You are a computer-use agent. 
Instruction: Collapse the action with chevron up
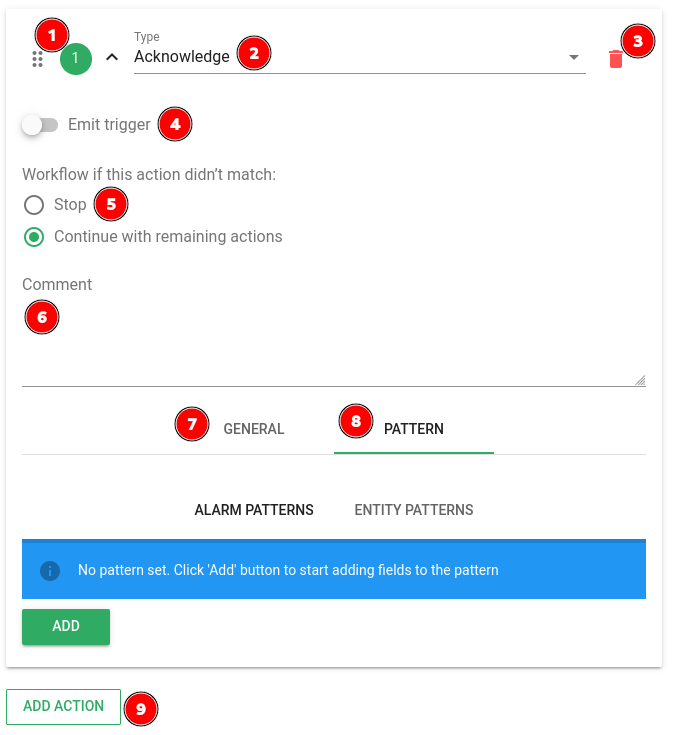(x=112, y=57)
